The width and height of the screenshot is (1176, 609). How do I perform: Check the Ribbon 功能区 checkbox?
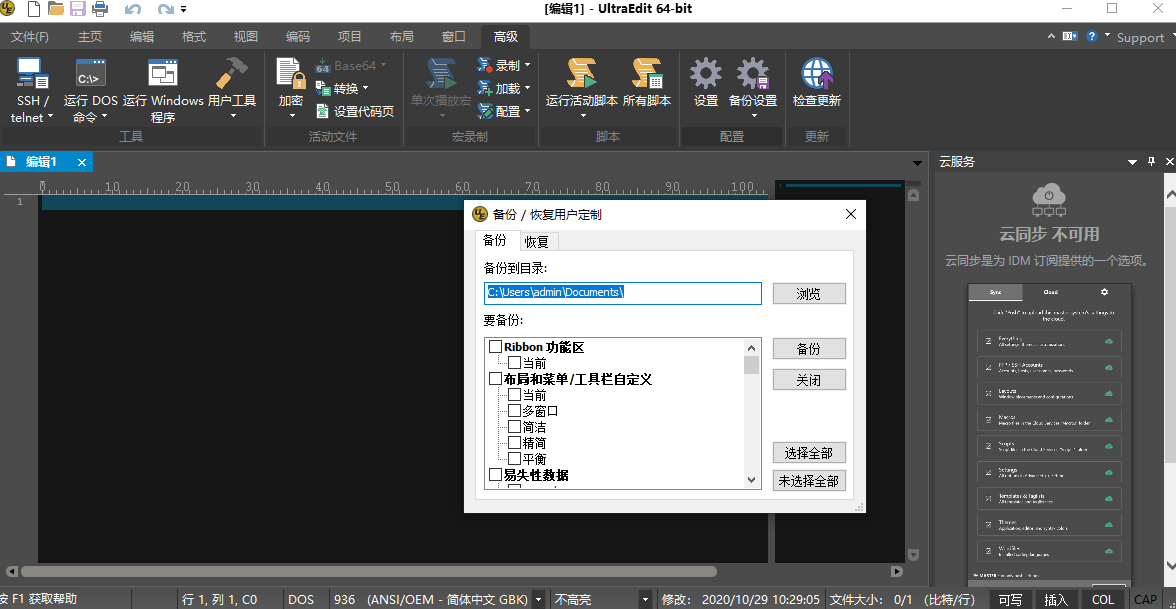(495, 347)
